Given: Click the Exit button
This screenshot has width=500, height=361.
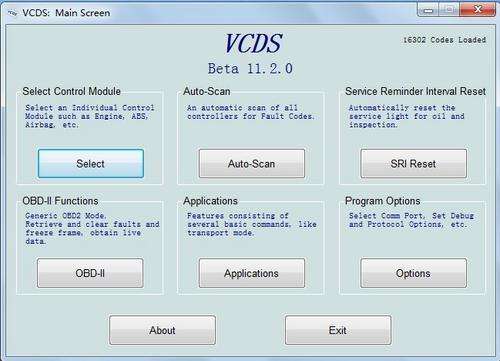Looking at the screenshot, I should tap(338, 330).
